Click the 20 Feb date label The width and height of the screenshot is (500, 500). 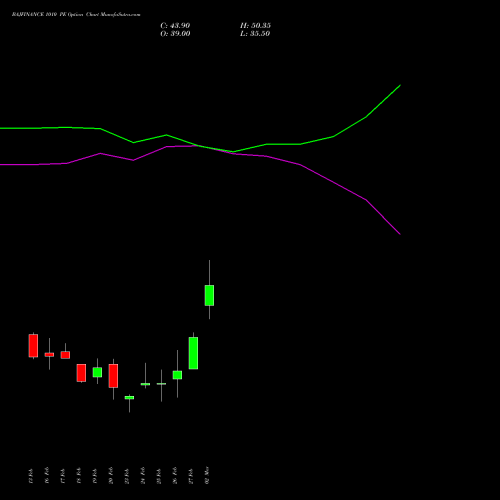tap(111, 475)
